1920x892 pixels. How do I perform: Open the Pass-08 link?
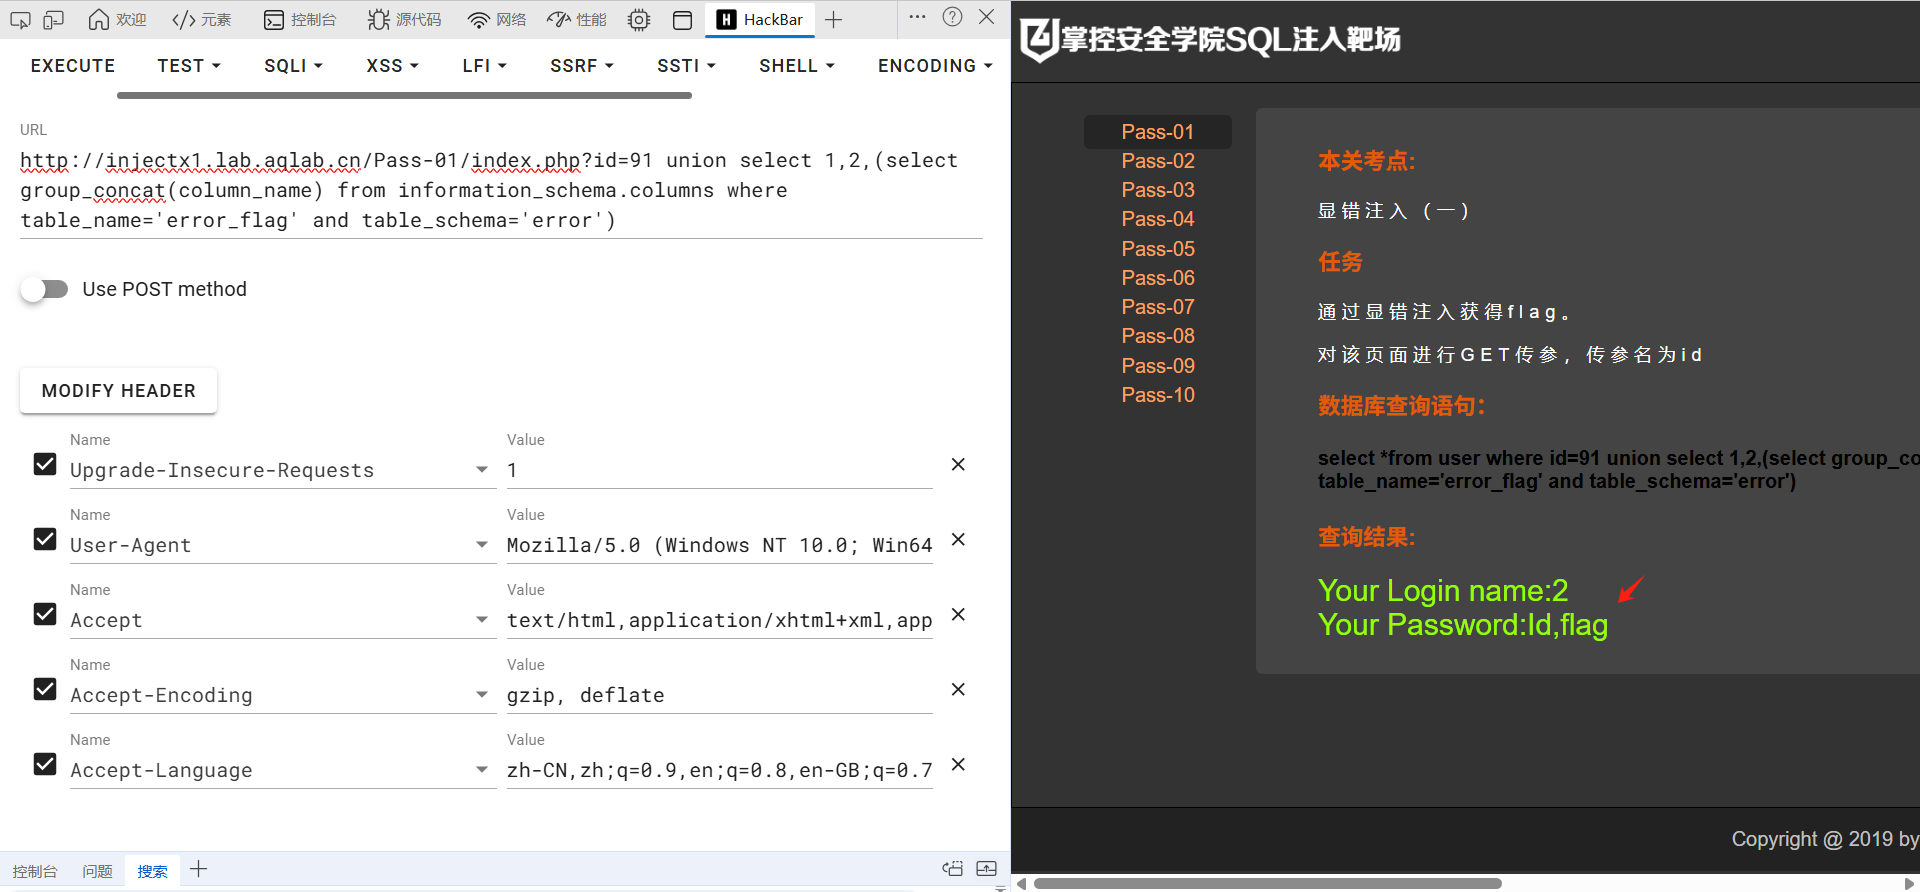[x=1158, y=336]
